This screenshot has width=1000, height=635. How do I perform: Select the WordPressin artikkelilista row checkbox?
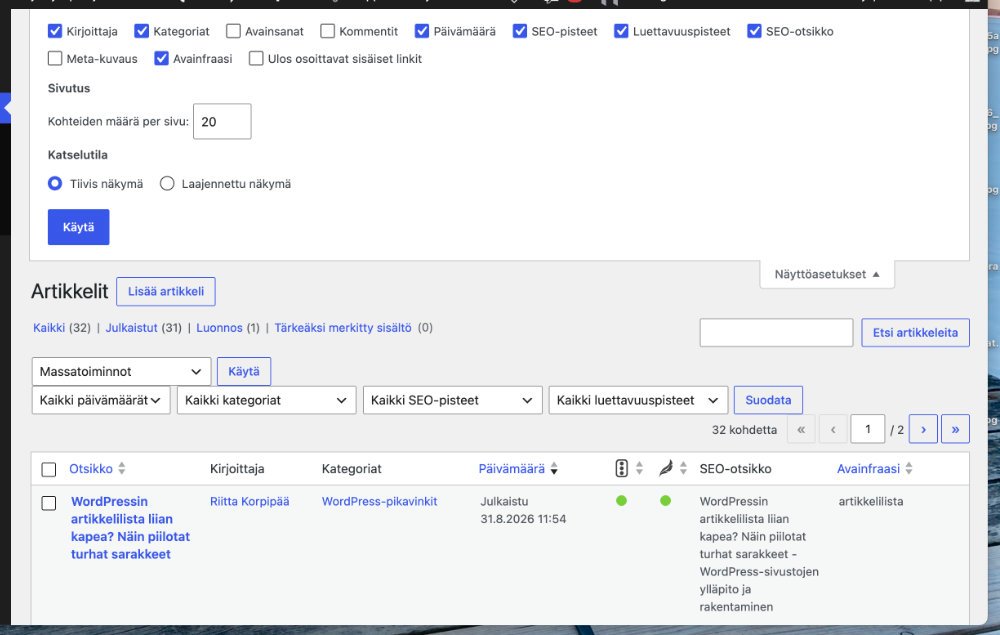coord(48,503)
